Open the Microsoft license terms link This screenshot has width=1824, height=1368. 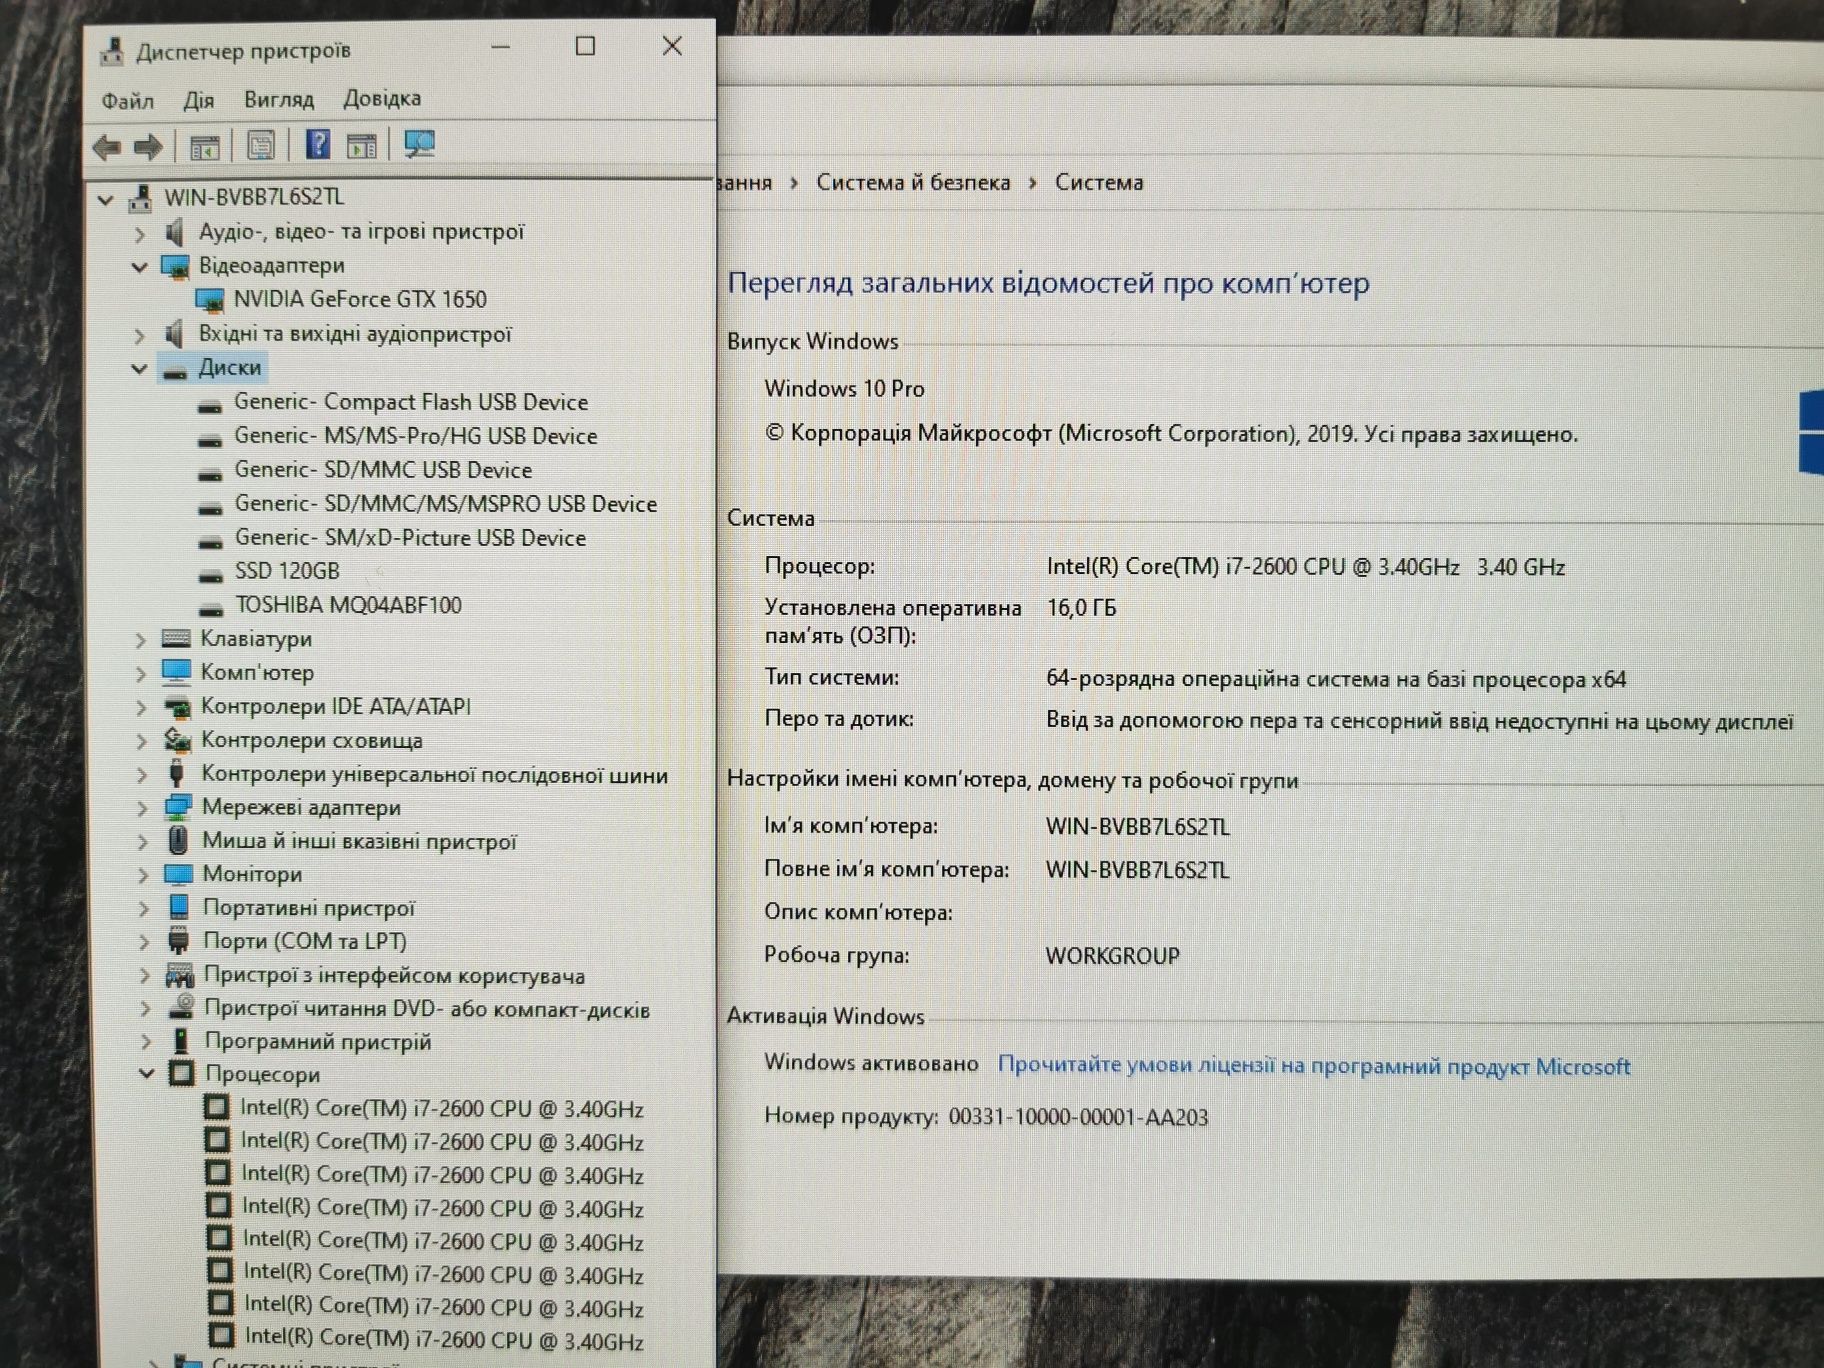[1314, 1066]
